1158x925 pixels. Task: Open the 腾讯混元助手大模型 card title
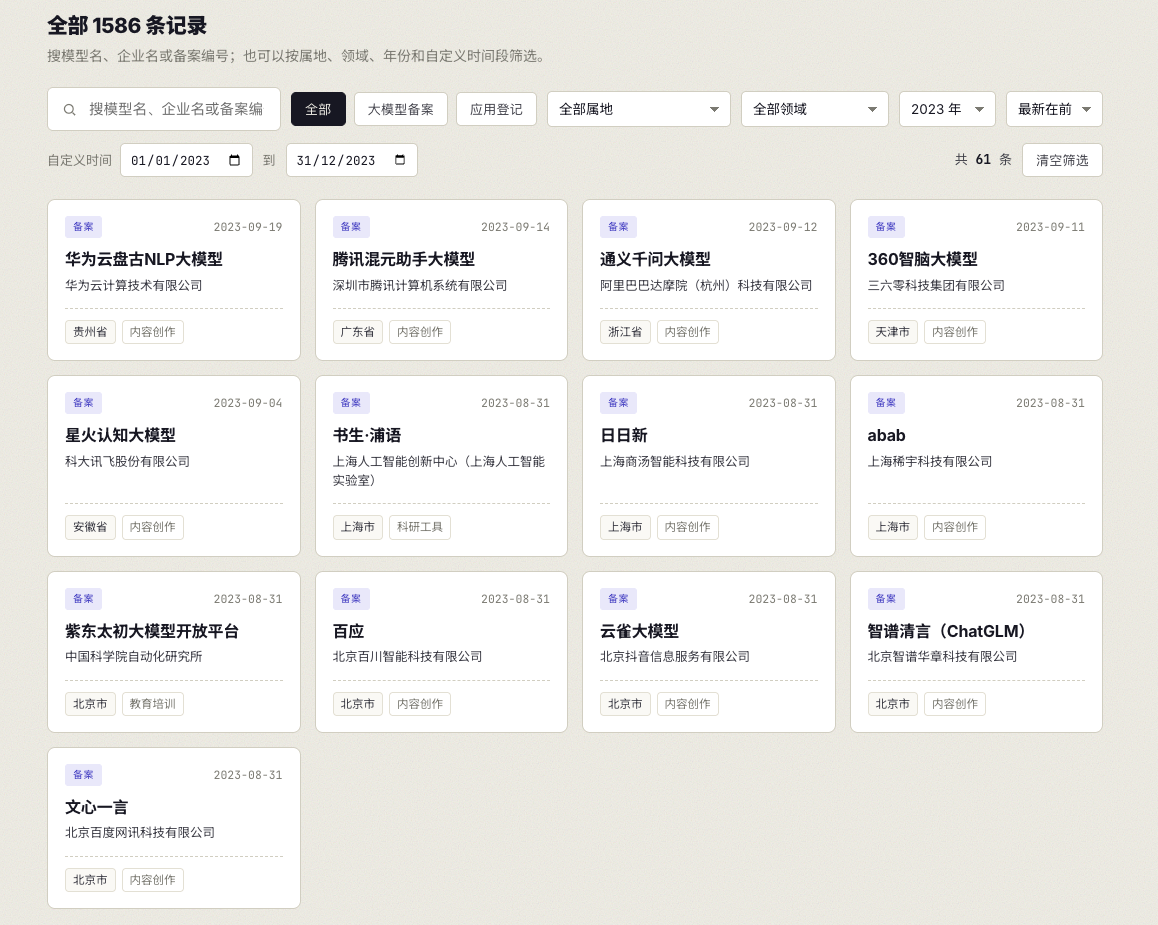[404, 259]
